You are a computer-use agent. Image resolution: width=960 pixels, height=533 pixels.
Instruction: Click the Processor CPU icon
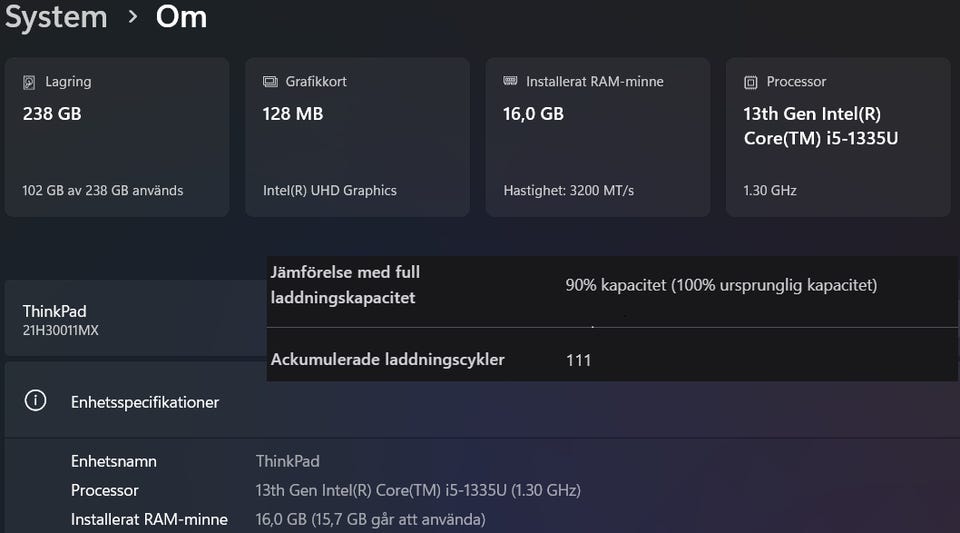pos(750,82)
